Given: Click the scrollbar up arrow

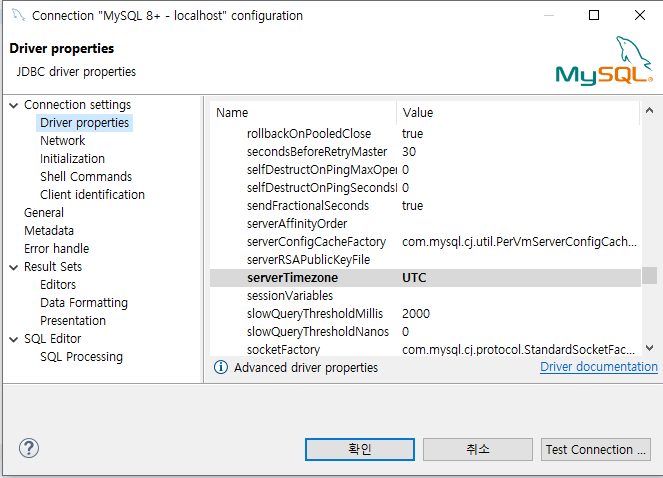Looking at the screenshot, I should pos(649,111).
